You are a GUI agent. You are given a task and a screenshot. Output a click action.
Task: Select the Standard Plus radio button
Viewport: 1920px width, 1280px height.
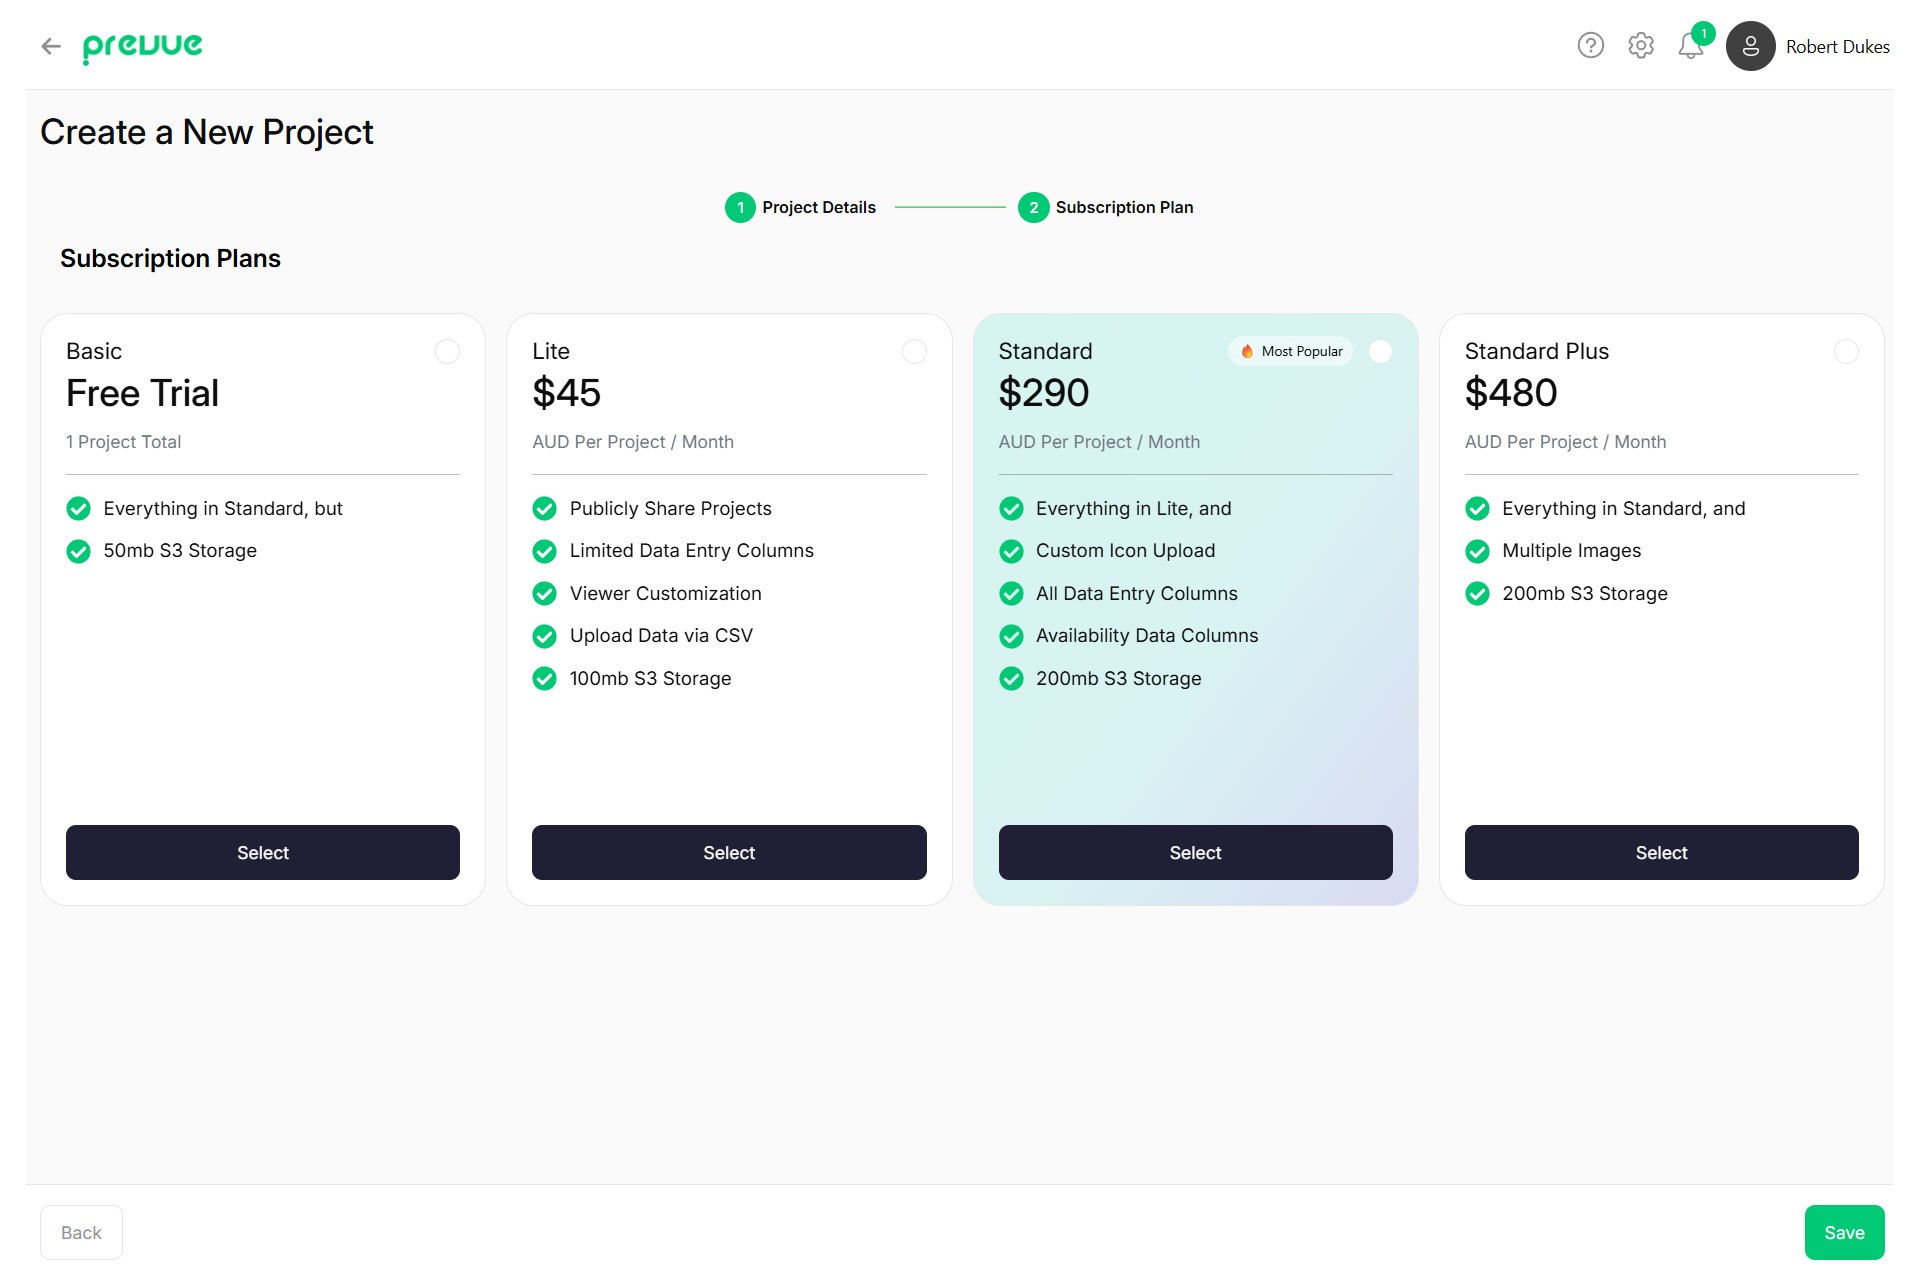[x=1846, y=351]
